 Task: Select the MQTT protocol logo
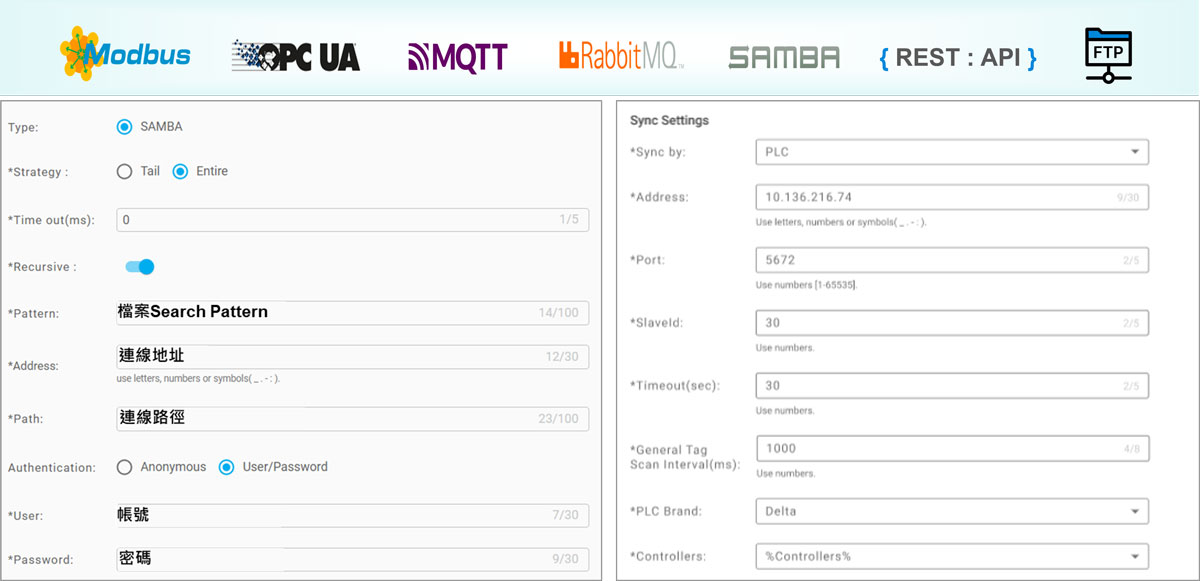(458, 57)
